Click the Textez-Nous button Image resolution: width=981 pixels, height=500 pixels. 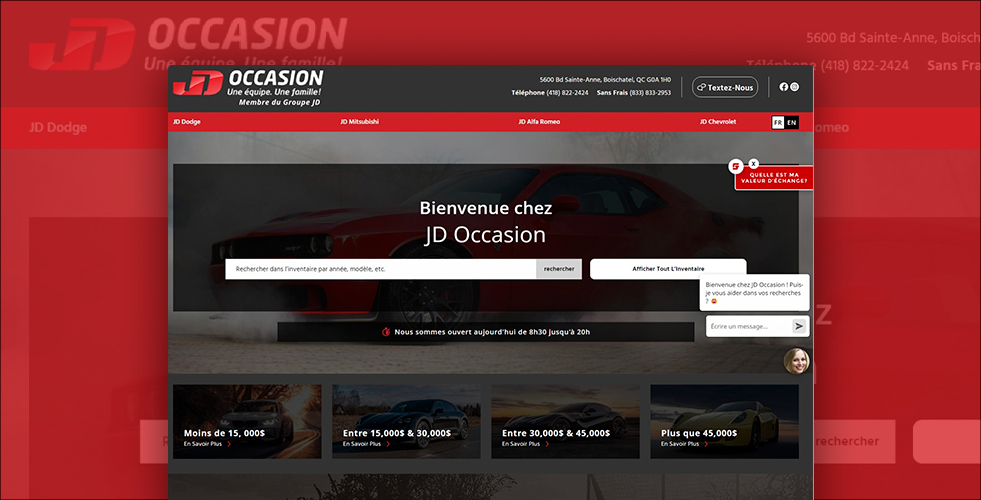(725, 87)
